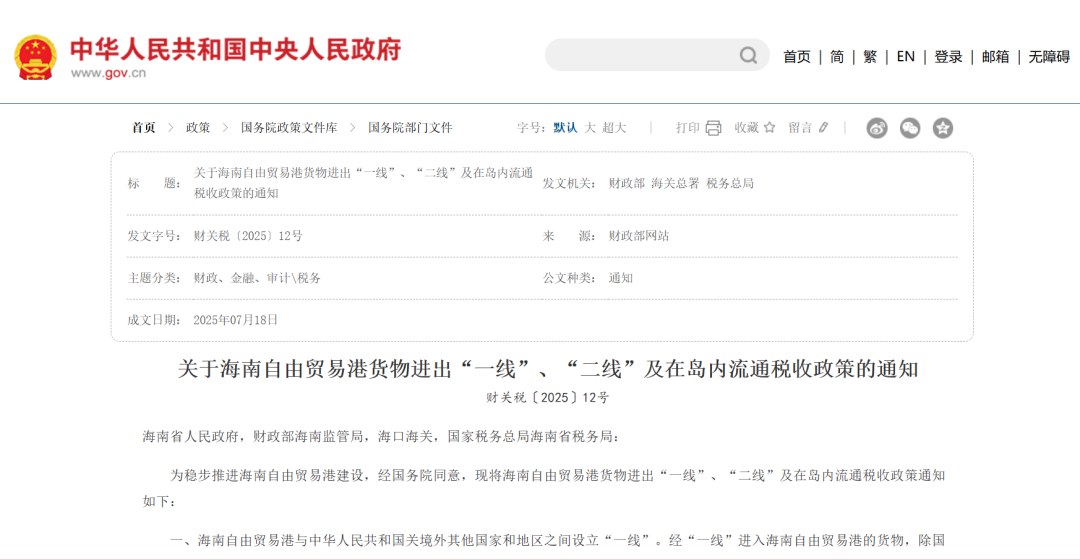
Task: Go to 首页 breadcrumb
Action: tap(144, 127)
